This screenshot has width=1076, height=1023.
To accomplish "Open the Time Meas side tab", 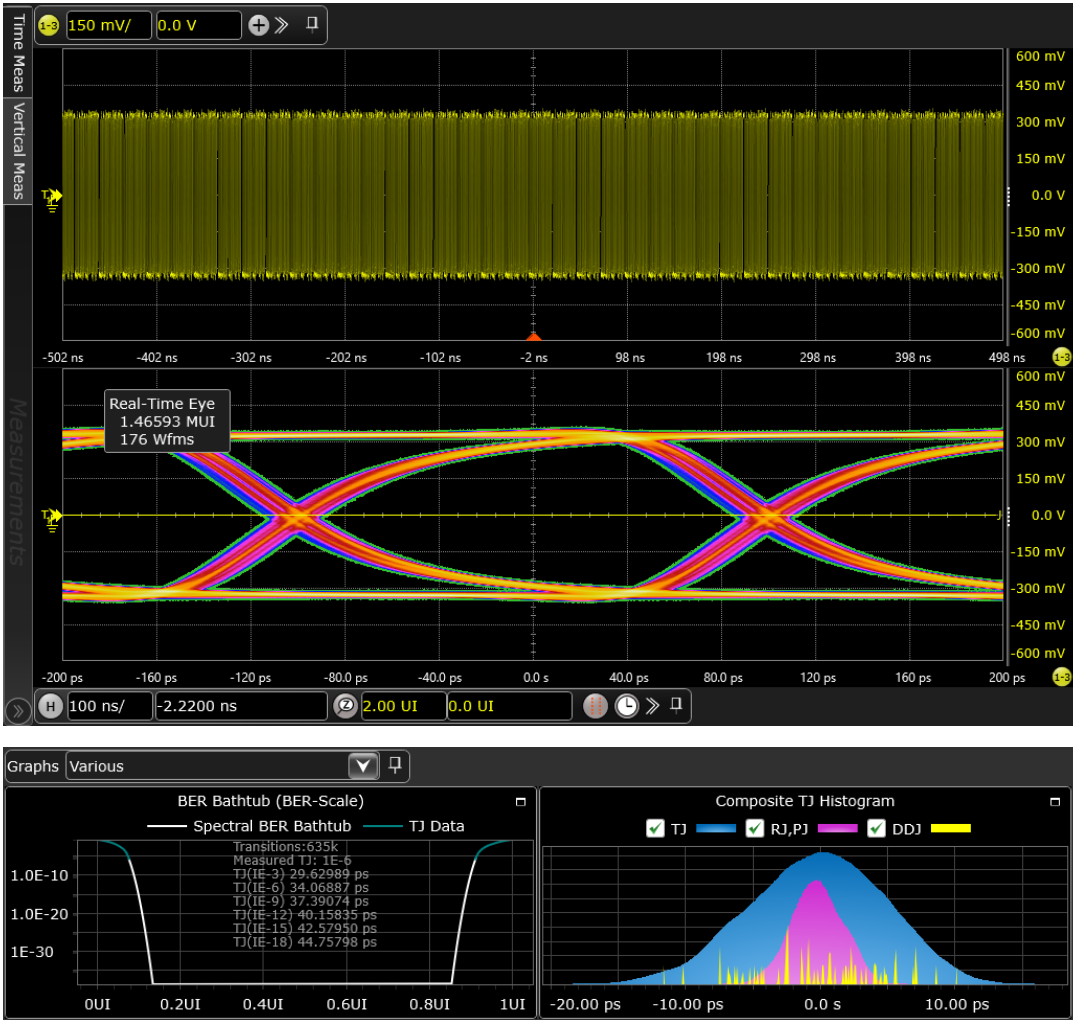I will click(x=17, y=52).
